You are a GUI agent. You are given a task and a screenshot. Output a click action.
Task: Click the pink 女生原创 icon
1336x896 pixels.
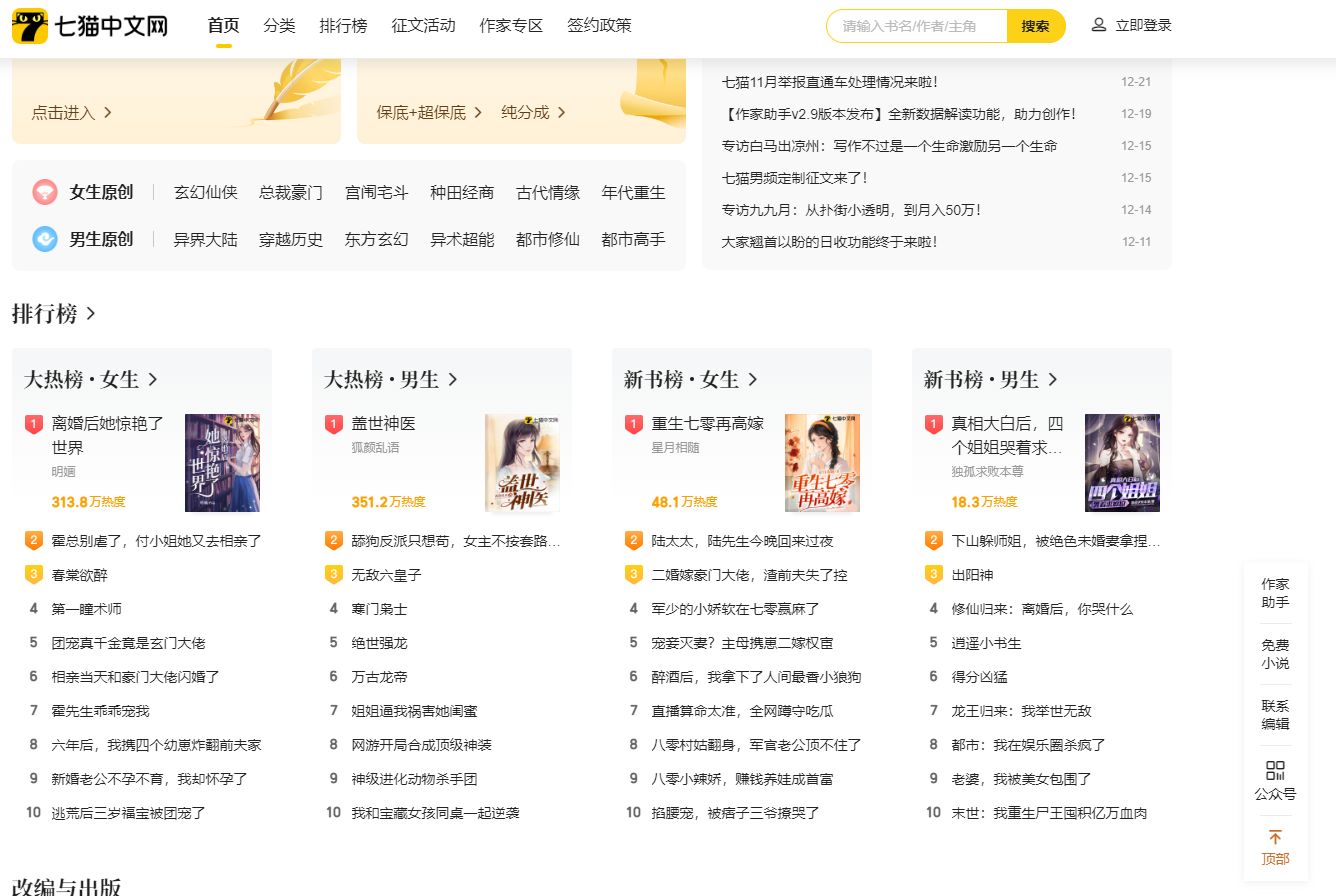coord(45,192)
